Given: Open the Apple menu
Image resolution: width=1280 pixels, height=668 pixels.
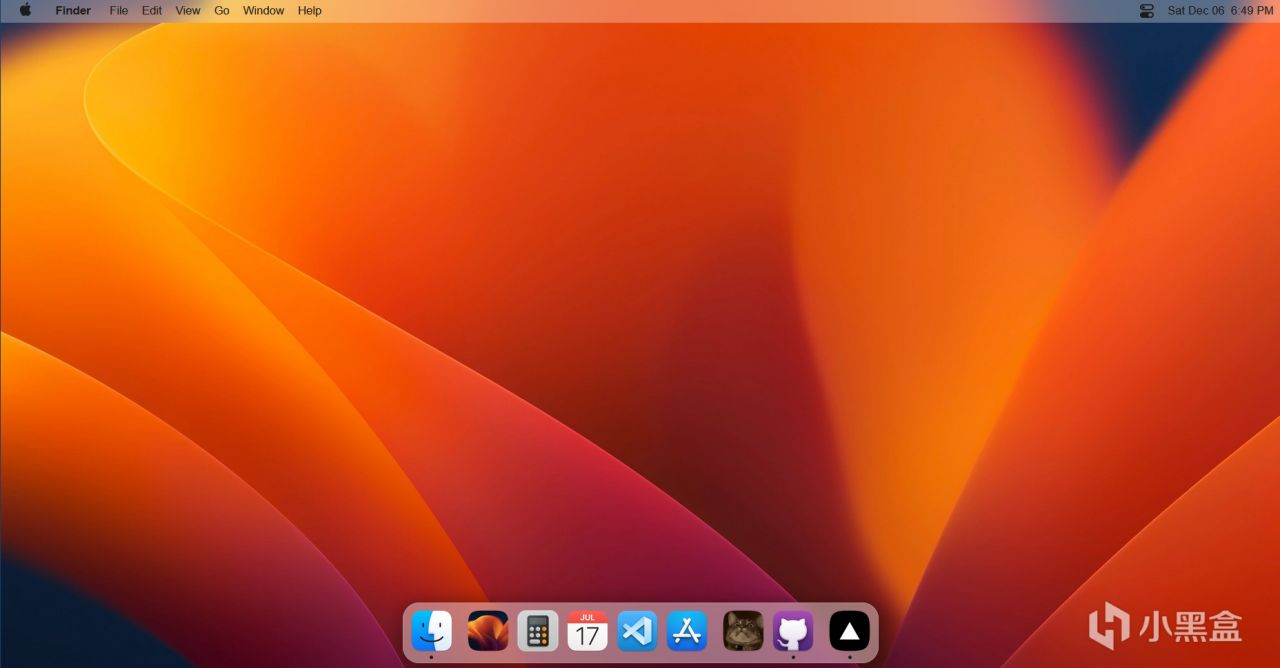Looking at the screenshot, I should (x=25, y=10).
